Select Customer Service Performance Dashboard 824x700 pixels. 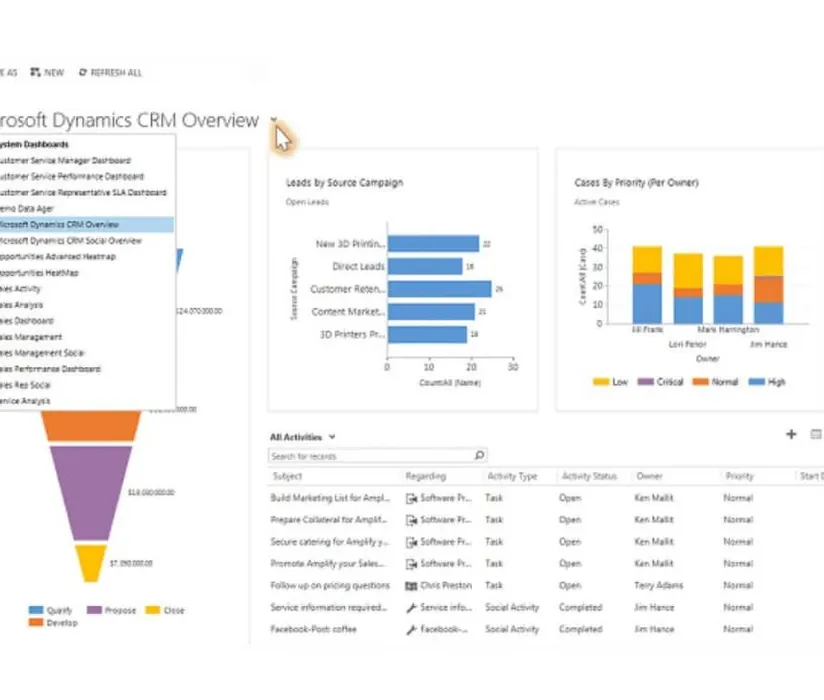pos(71,176)
